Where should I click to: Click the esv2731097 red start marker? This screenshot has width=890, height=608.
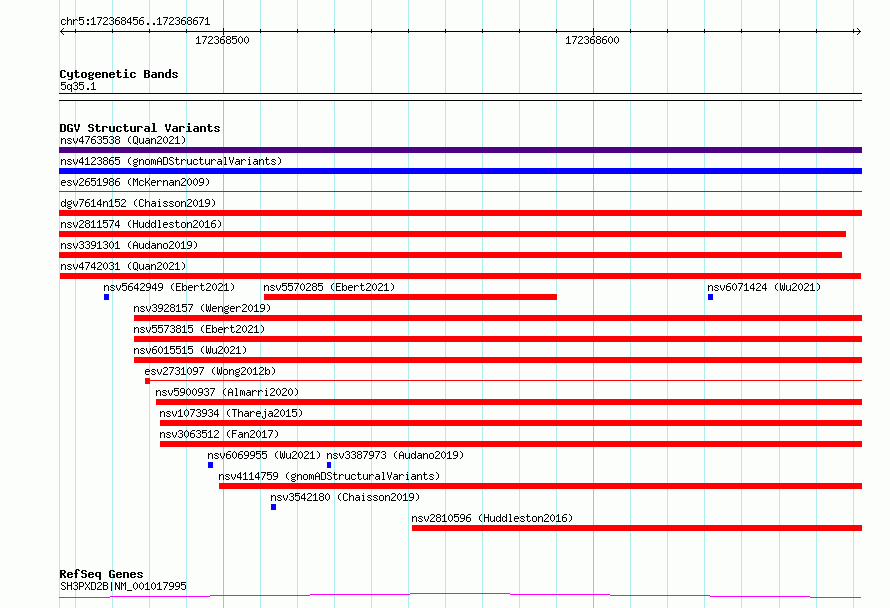pos(148,381)
